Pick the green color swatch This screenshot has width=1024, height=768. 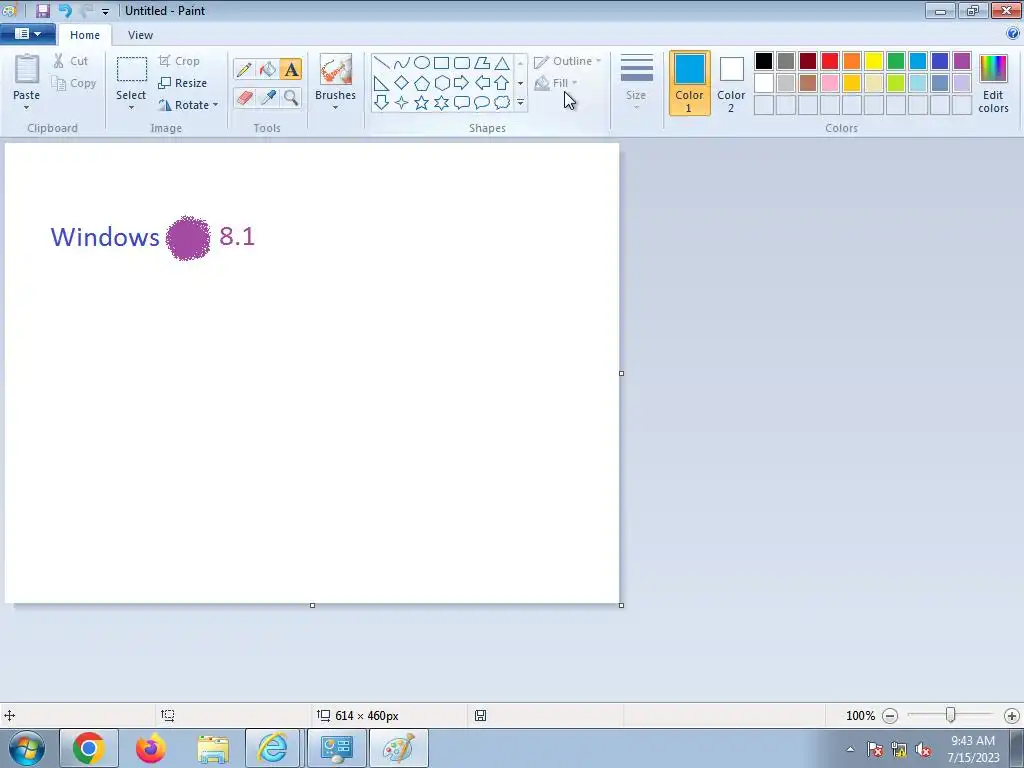(896, 61)
